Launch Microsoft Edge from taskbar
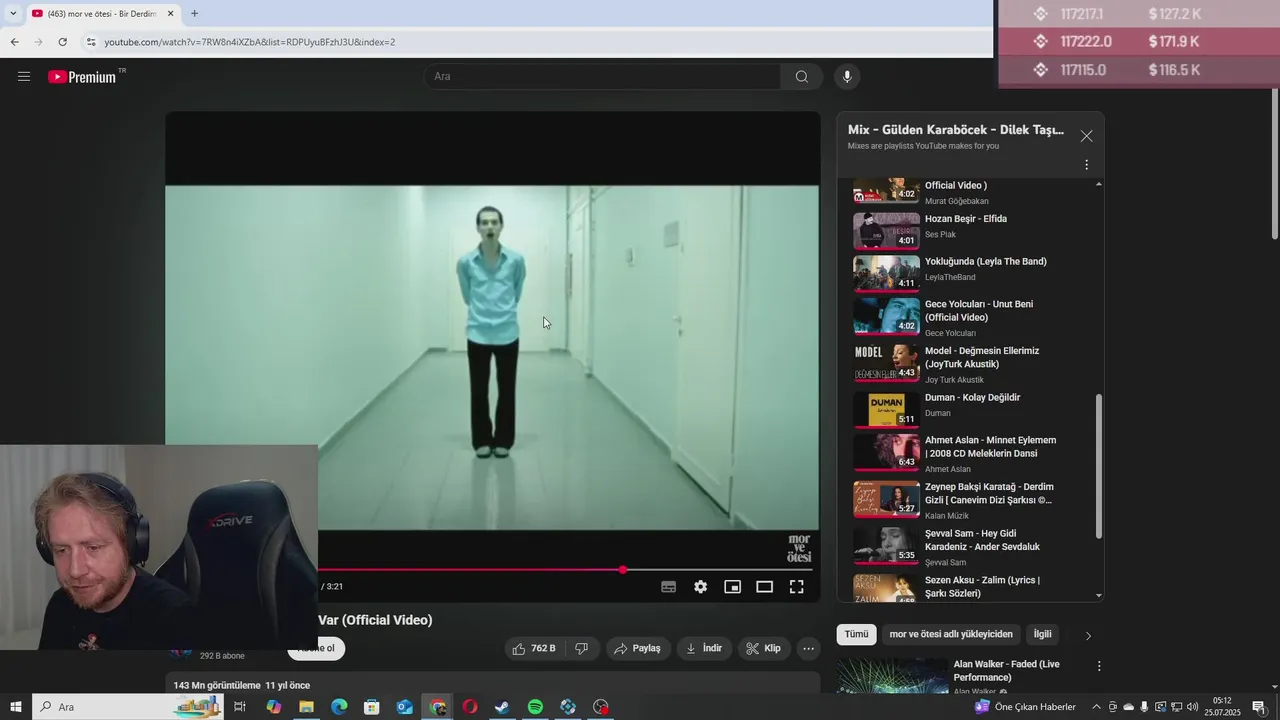This screenshot has height=720, width=1280. point(339,707)
